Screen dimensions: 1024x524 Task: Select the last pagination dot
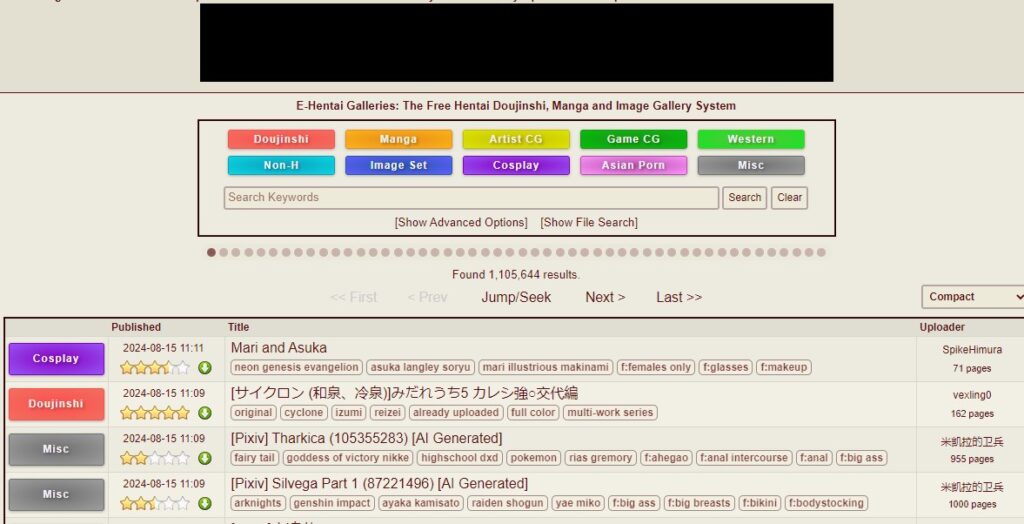coord(821,252)
